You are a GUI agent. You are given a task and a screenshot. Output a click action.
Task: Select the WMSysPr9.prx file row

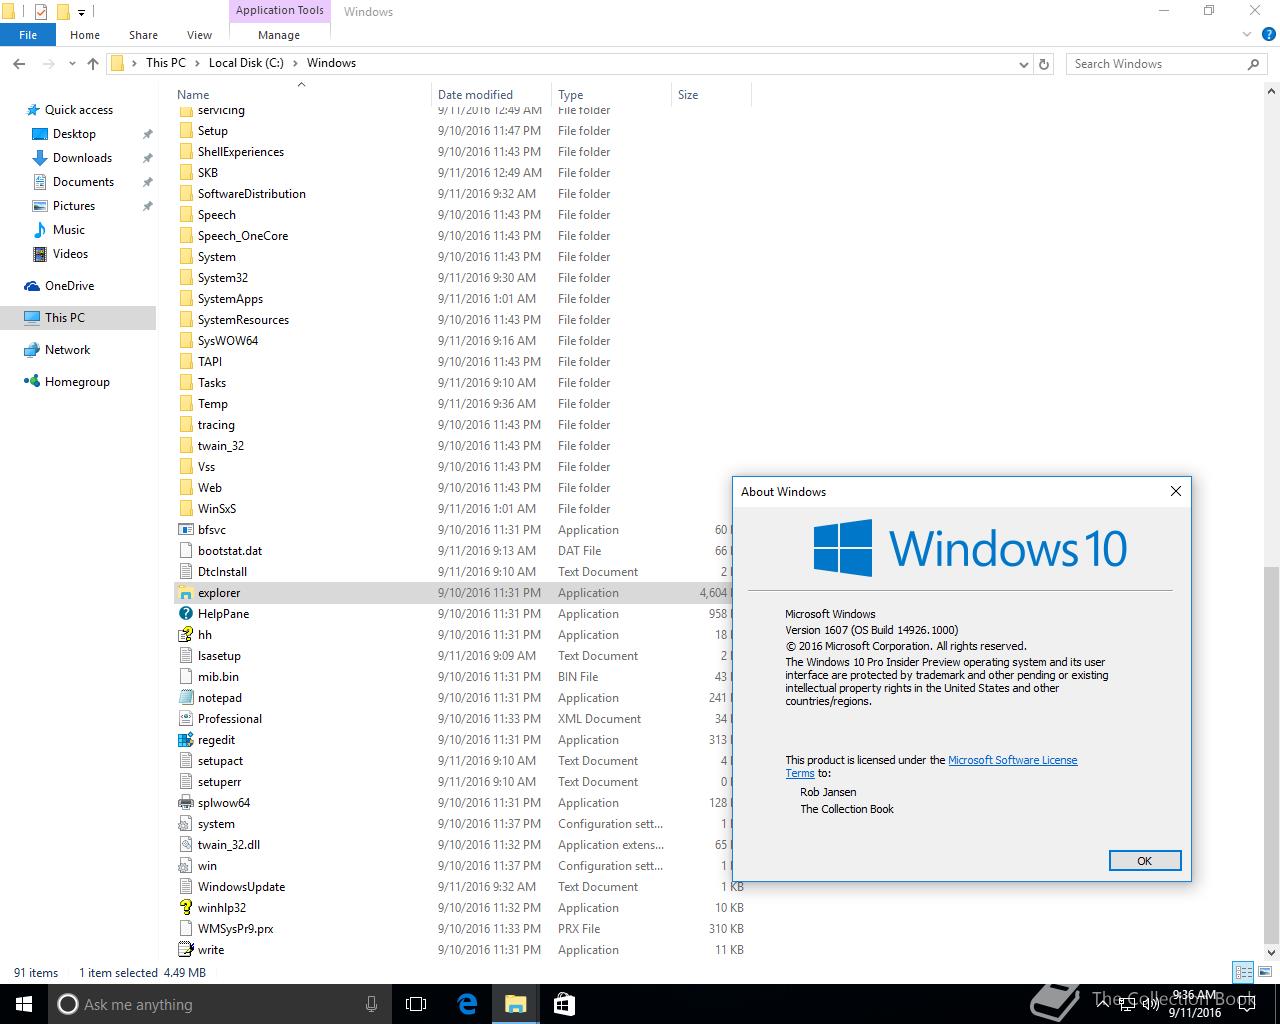tap(461, 929)
